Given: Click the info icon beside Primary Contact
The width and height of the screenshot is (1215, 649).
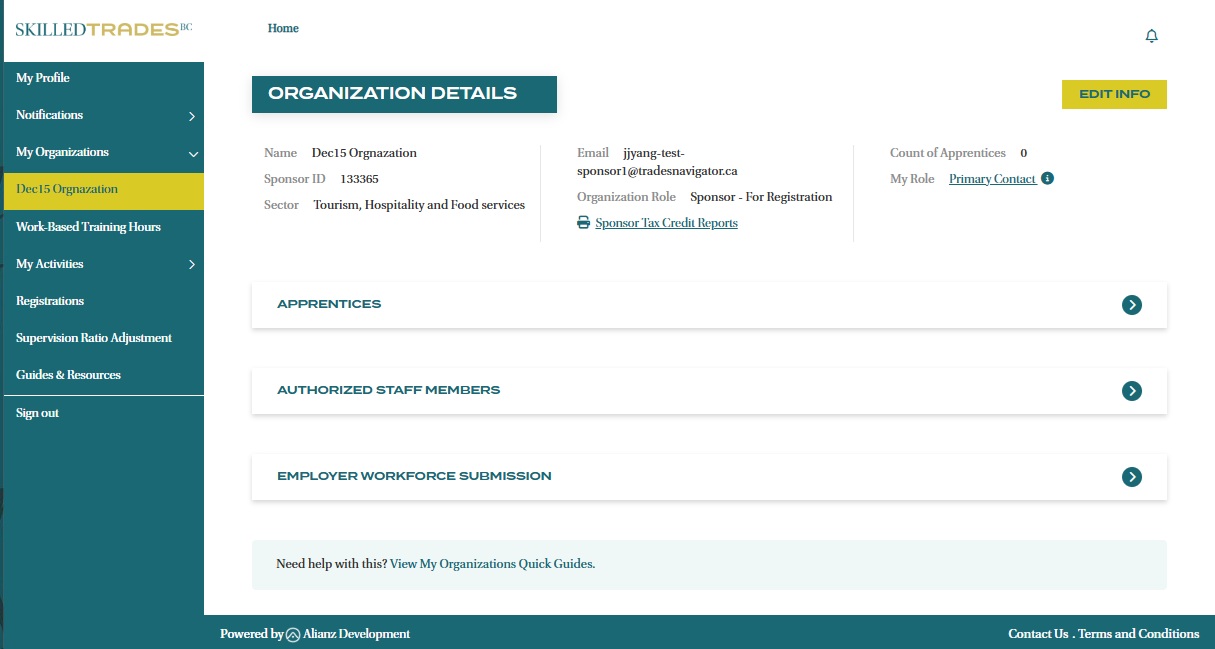Looking at the screenshot, I should pos(1047,179).
